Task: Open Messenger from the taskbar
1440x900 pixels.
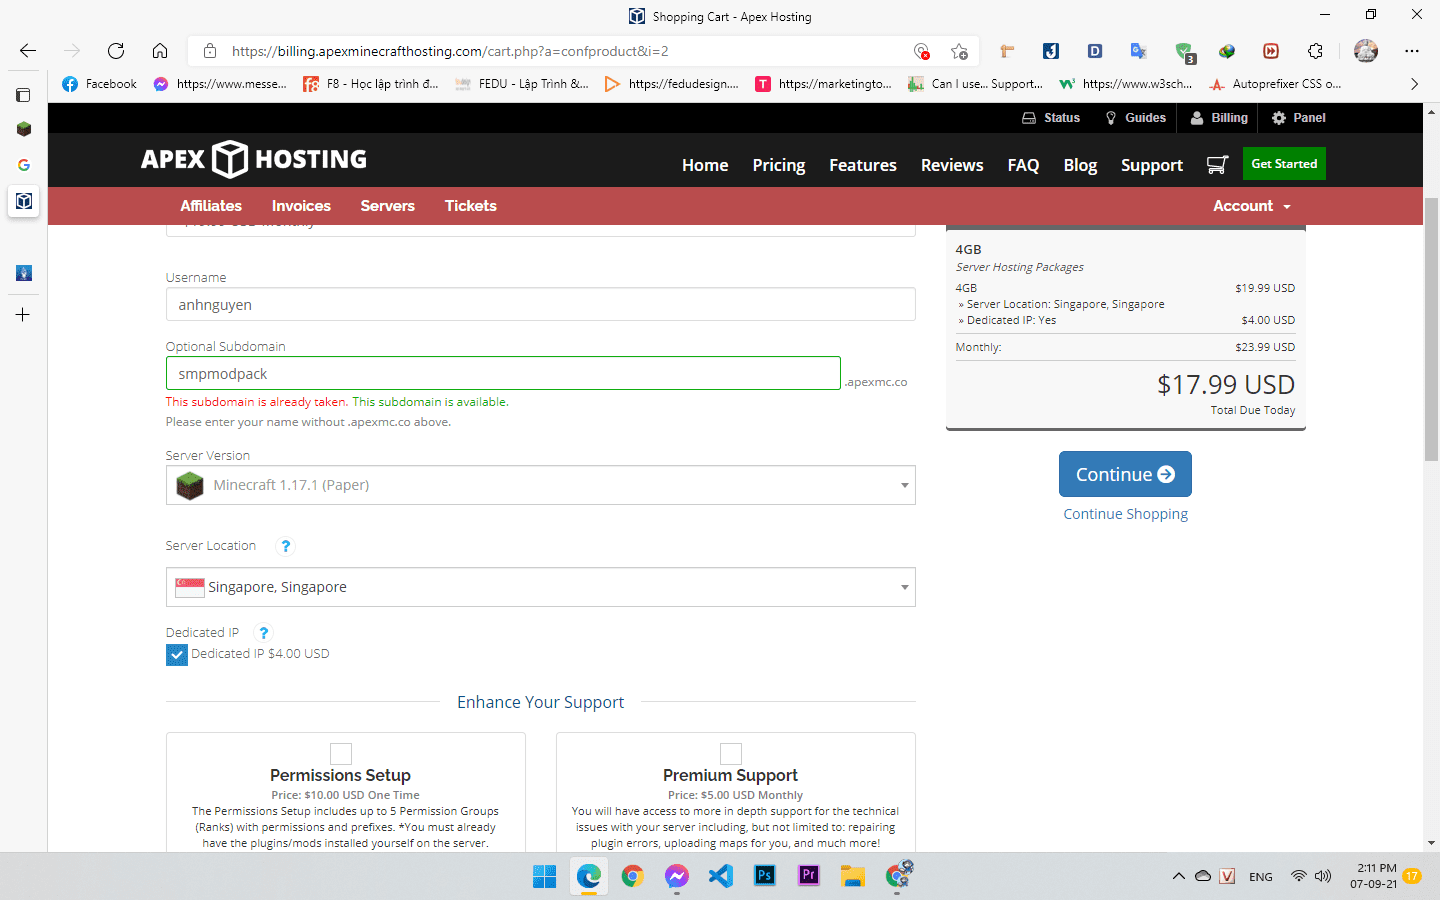Action: 677,877
